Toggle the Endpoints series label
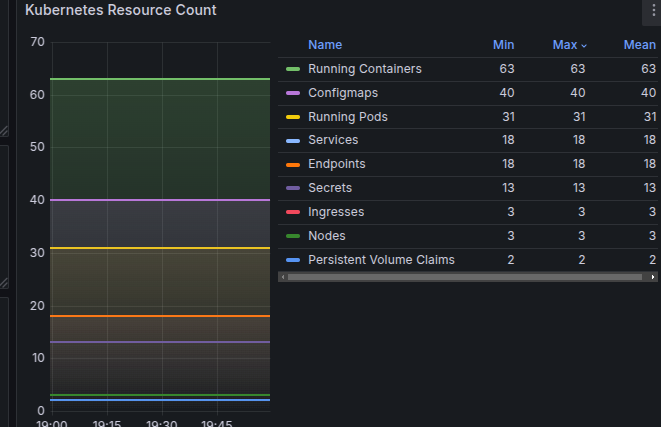 [x=337, y=164]
